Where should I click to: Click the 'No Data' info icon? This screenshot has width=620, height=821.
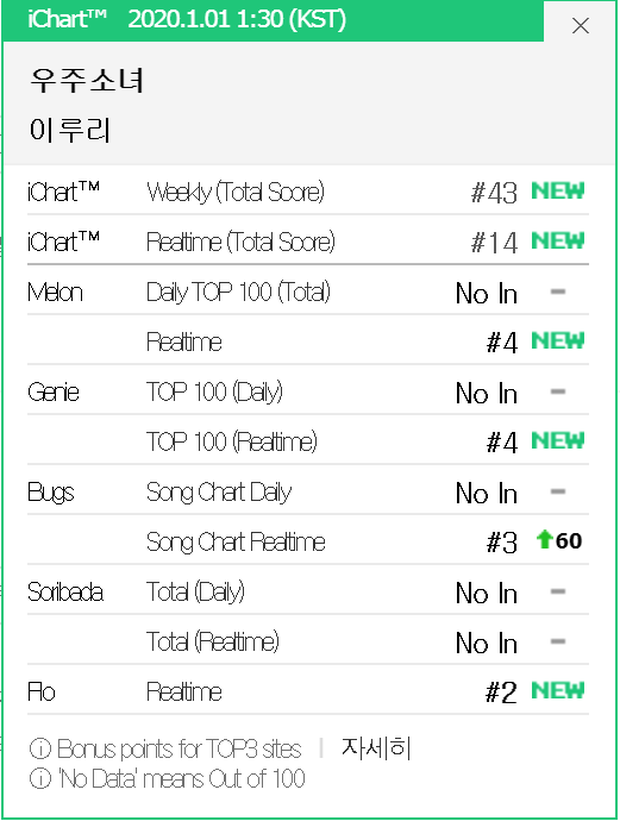40,779
